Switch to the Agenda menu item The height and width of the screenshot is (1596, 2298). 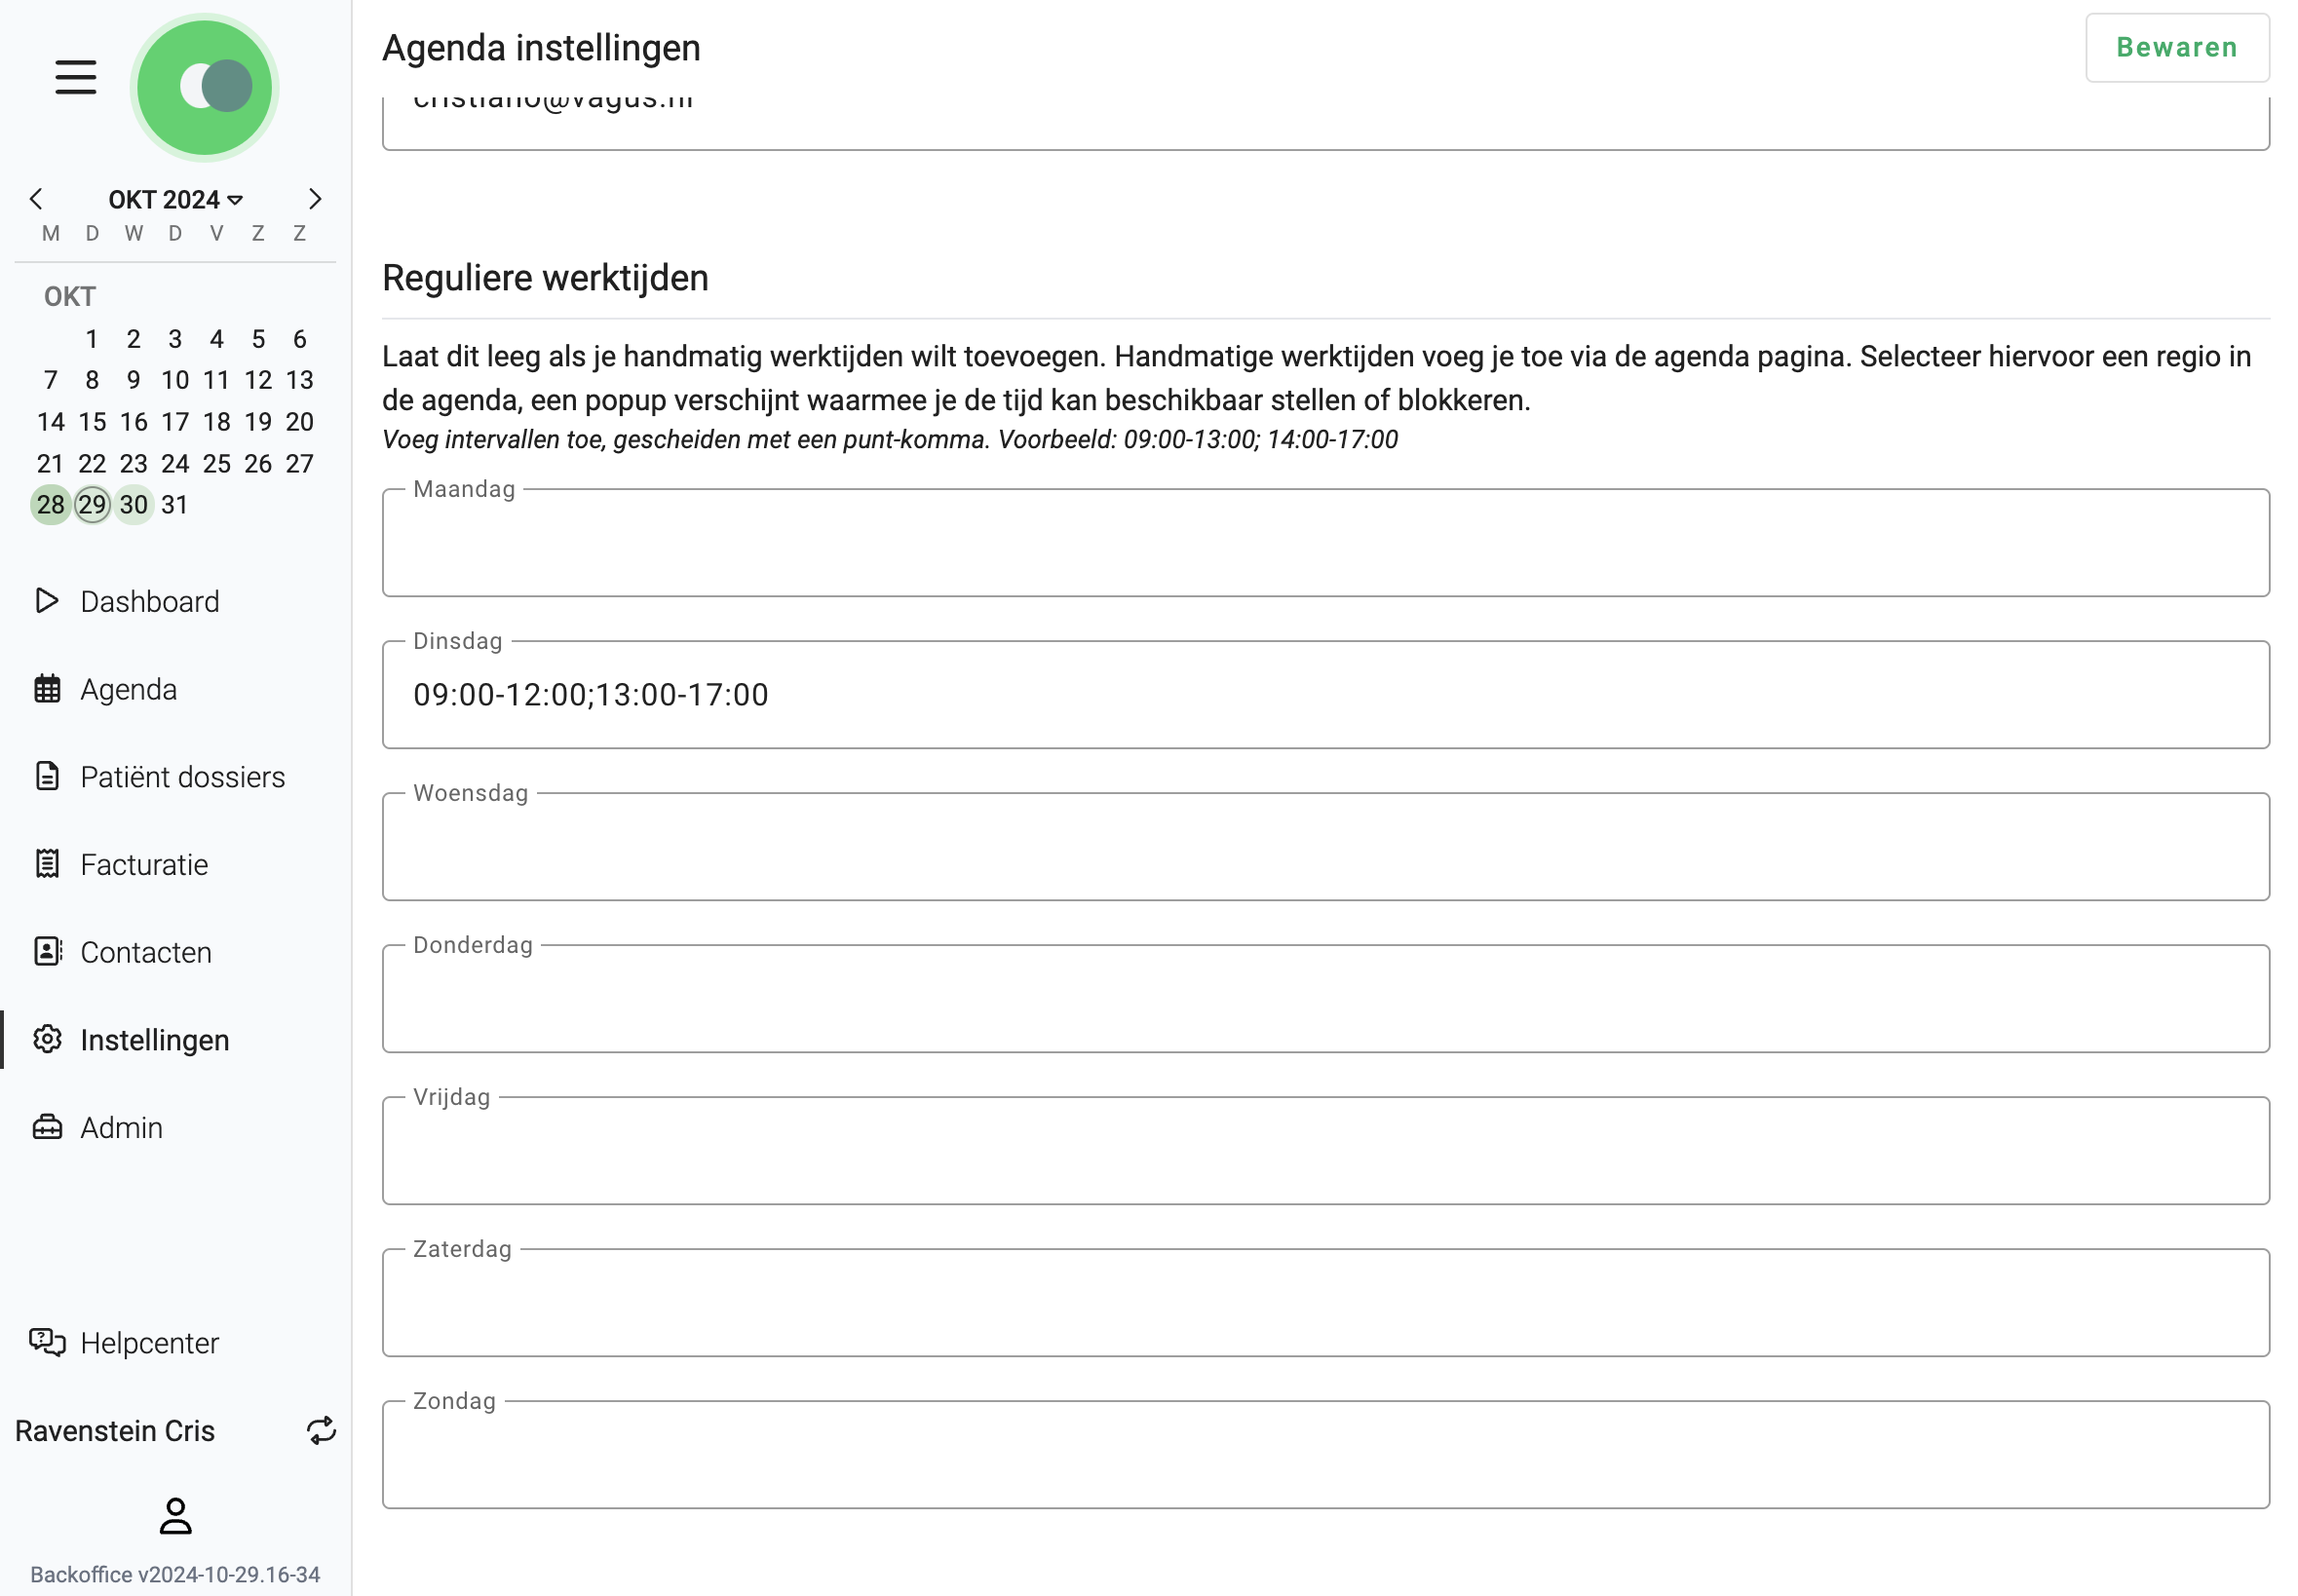[130, 688]
